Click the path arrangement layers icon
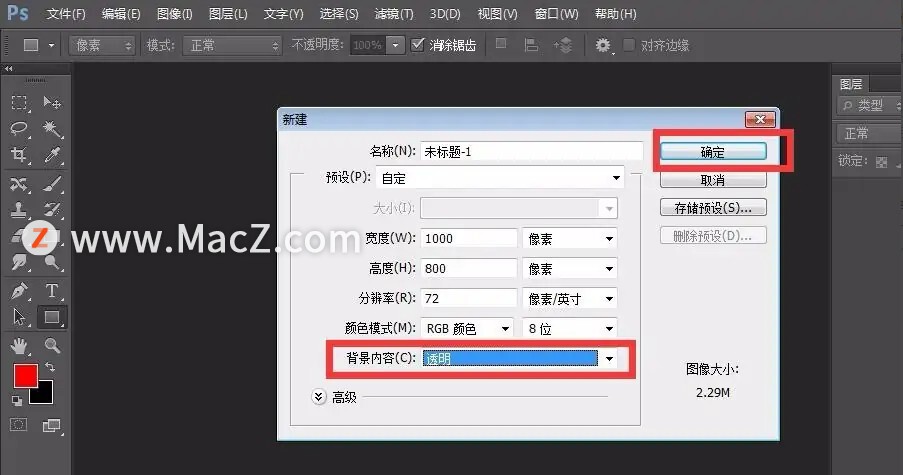Screen dimensions: 903x475 coord(563,45)
